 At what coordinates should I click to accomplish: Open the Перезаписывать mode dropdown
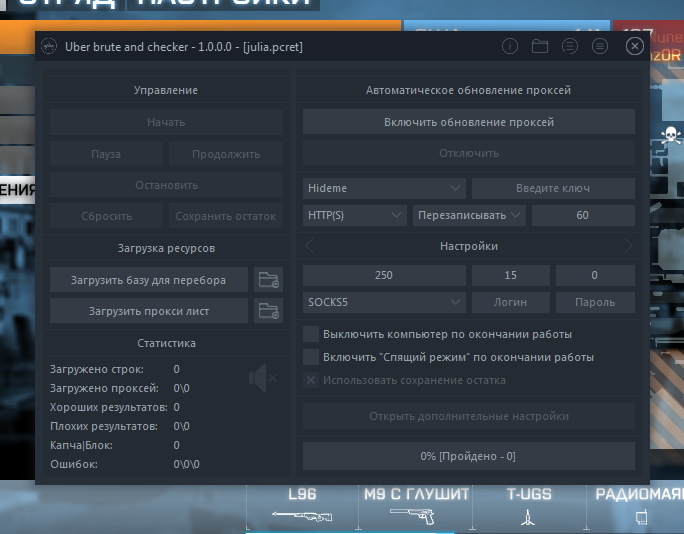click(469, 215)
